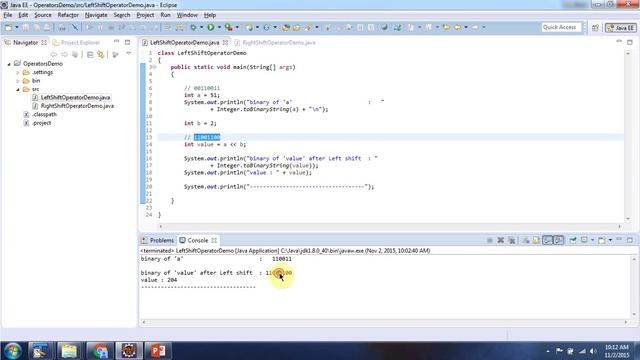
Task: Expand the .settings folder
Action: tap(18, 73)
